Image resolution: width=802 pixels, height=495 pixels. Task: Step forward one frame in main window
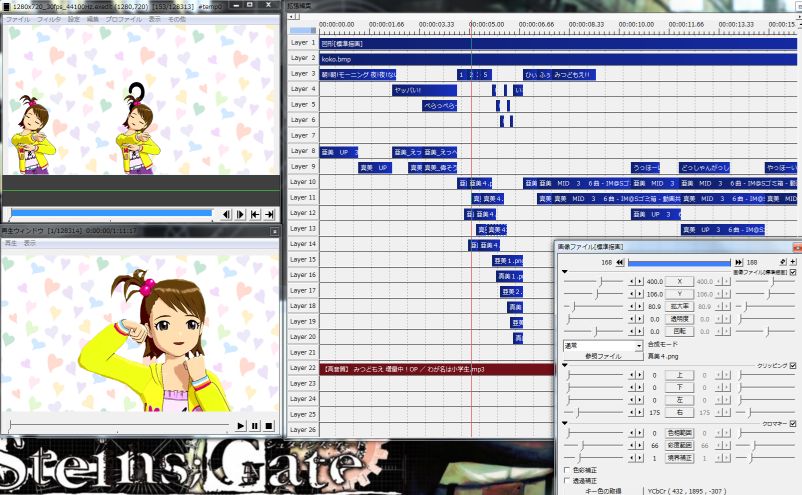240,215
